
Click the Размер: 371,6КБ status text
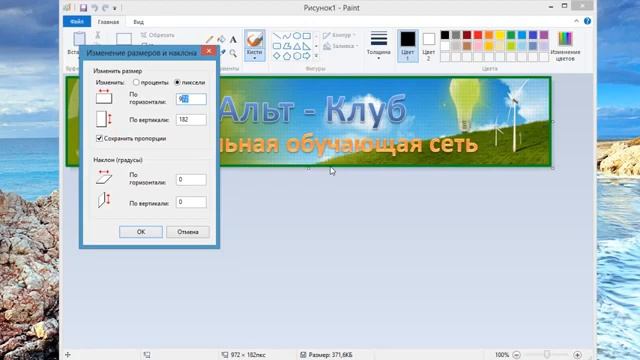coord(330,355)
